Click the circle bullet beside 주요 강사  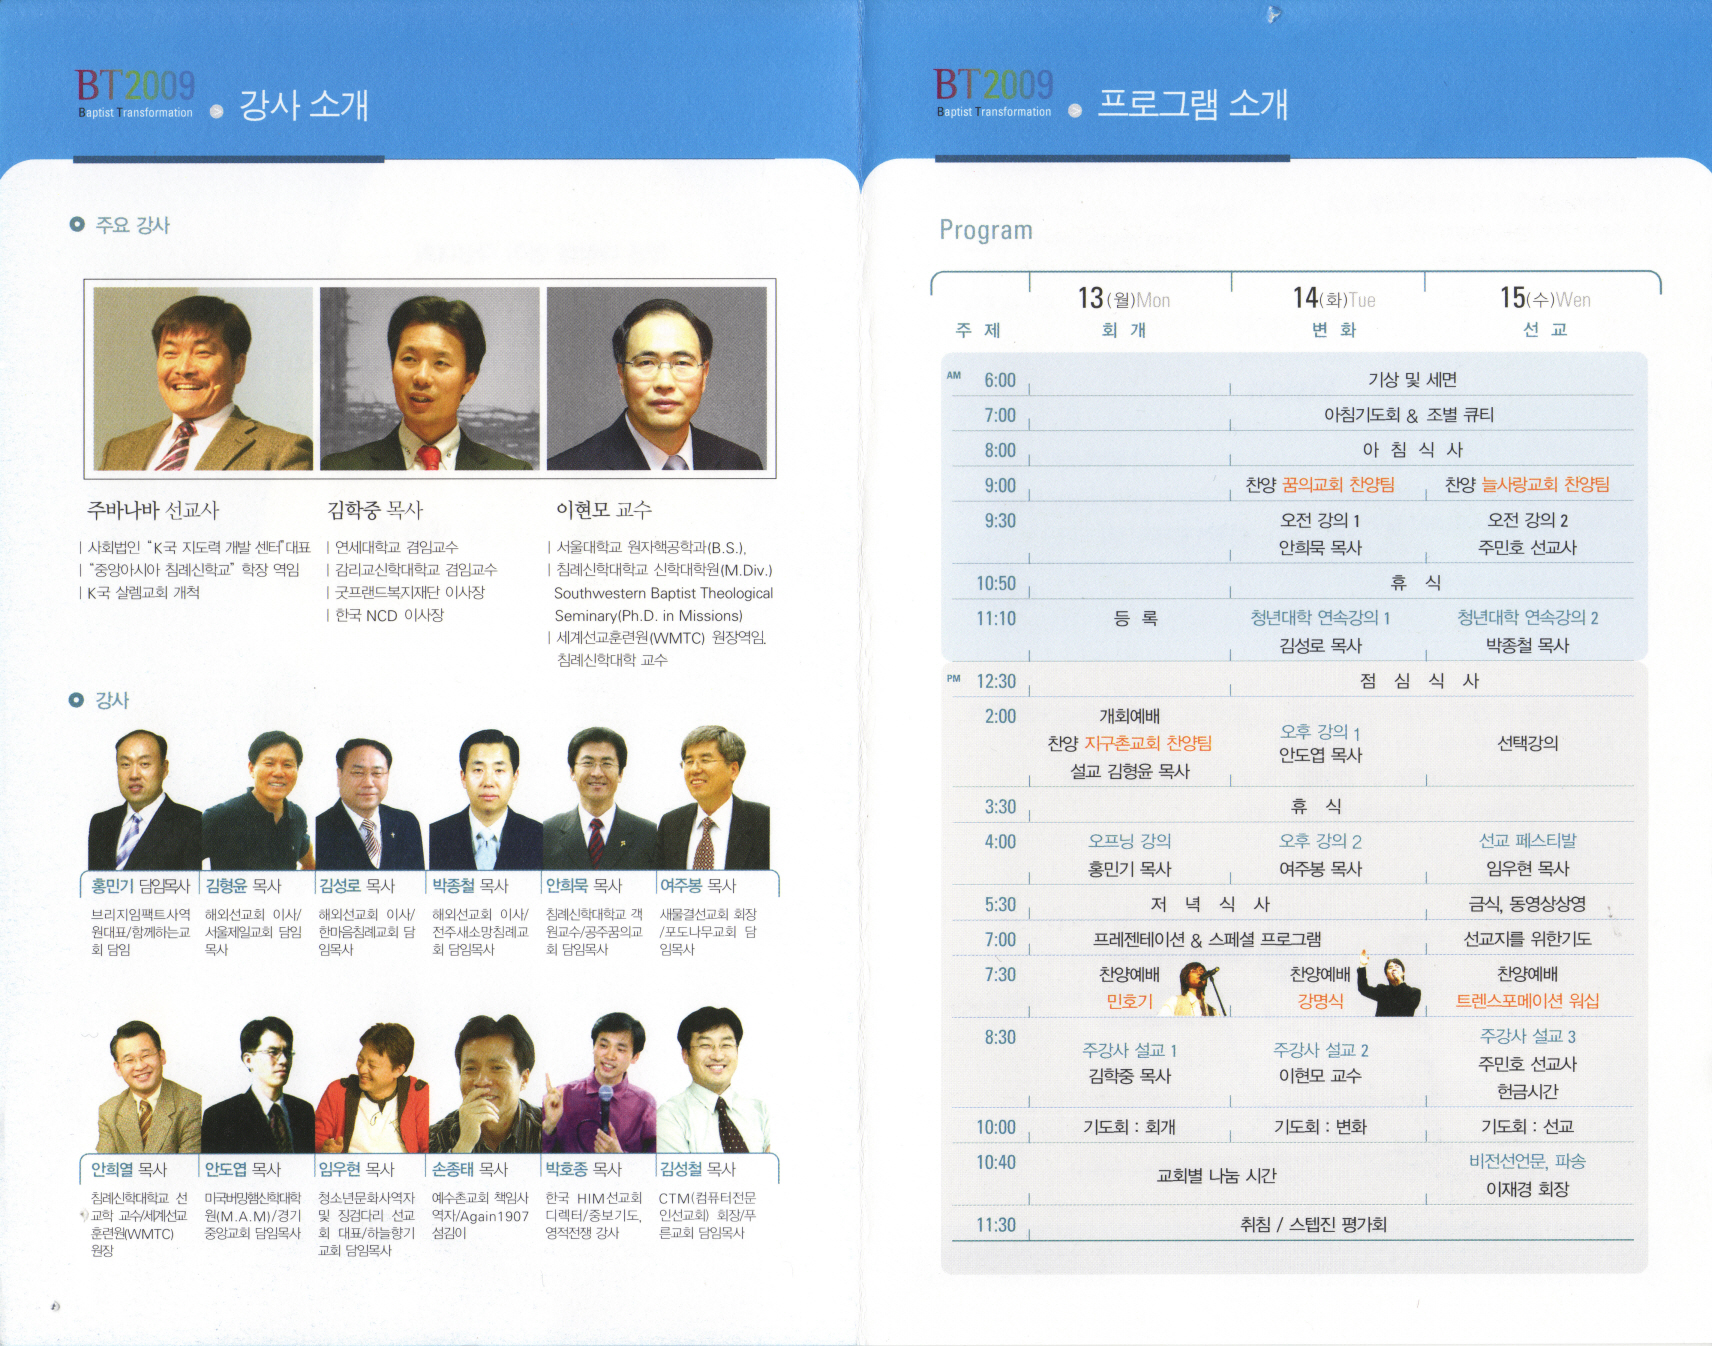pyautogui.click(x=77, y=224)
